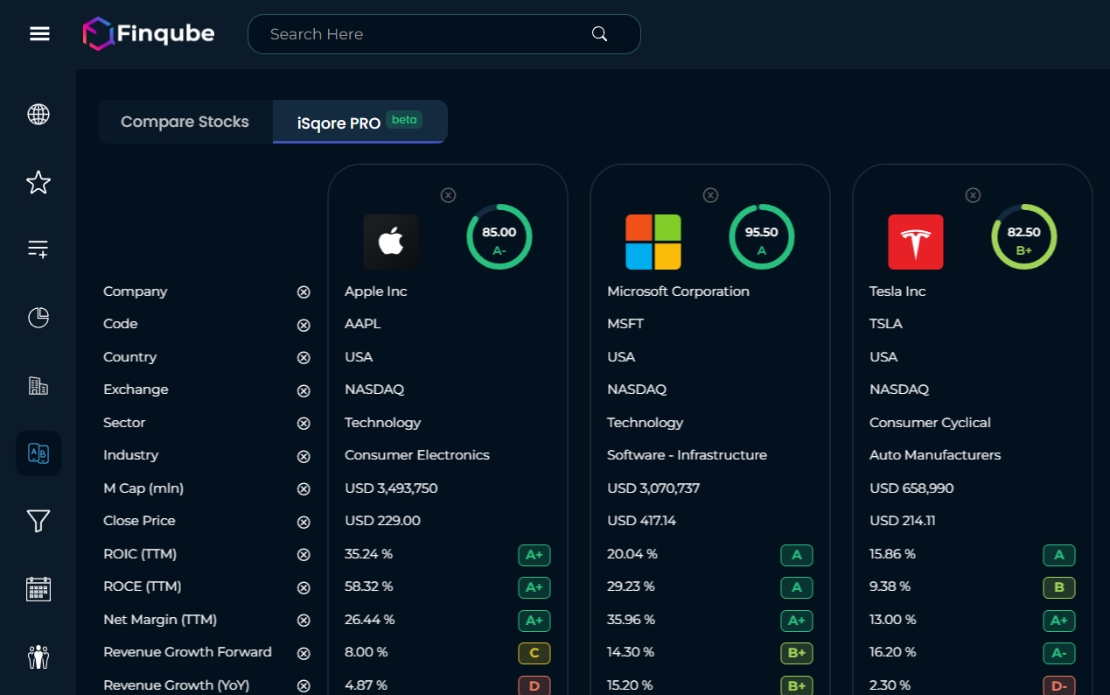This screenshot has height=695, width=1110.
Task: Remove the Code row
Action: click(x=304, y=326)
